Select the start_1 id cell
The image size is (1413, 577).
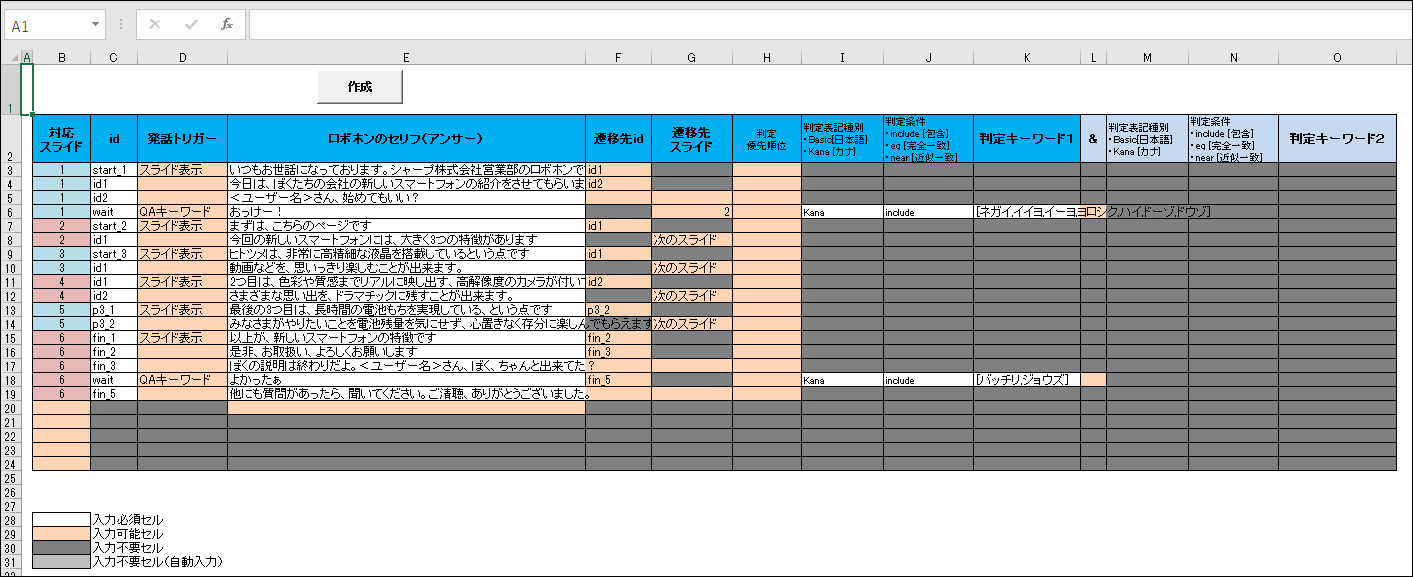click(114, 170)
